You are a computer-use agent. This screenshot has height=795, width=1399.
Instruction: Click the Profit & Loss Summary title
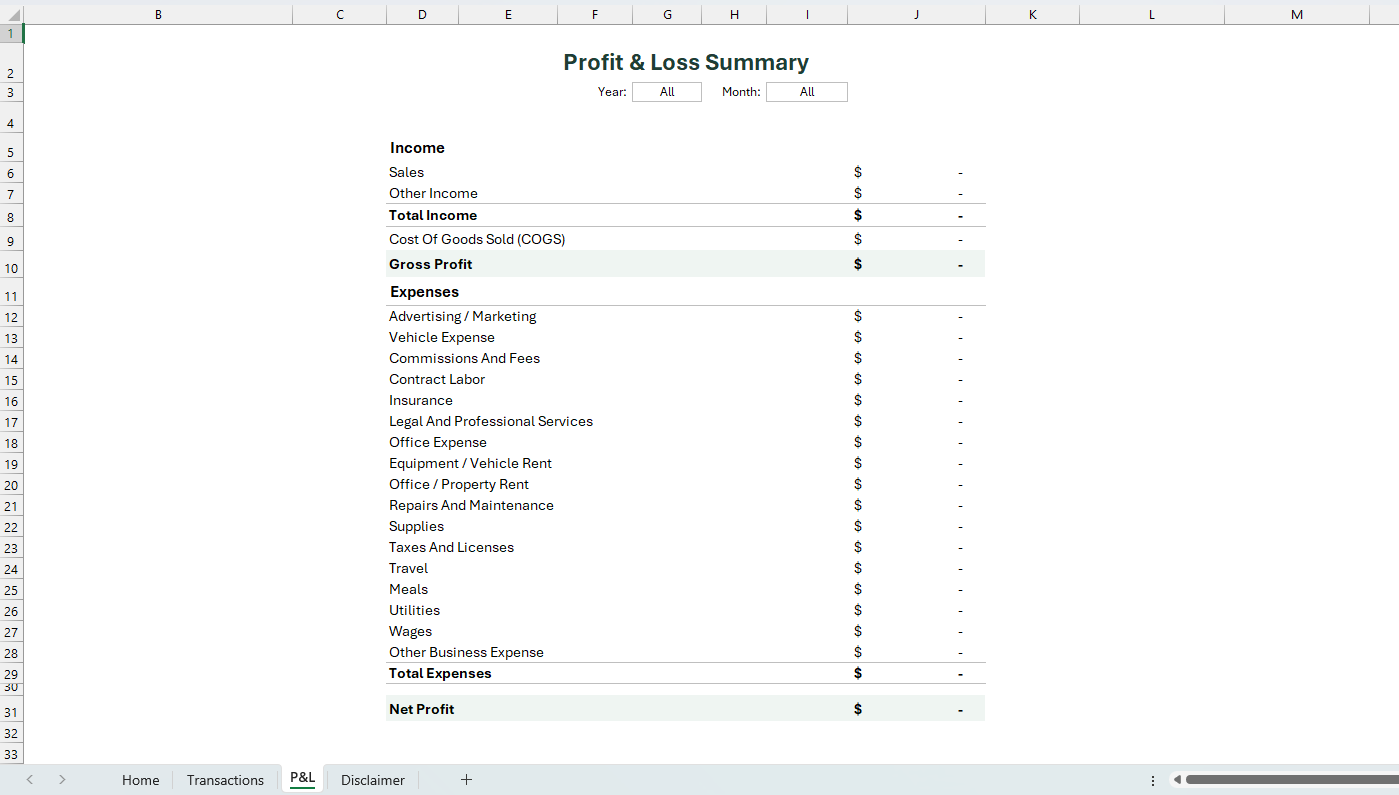tap(686, 62)
